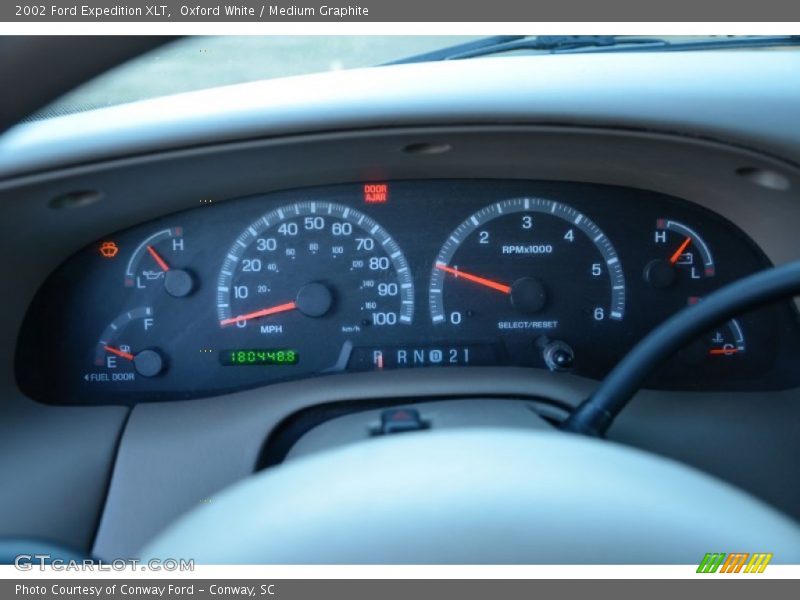Click the green odometer display
This screenshot has width=800, height=600.
click(x=260, y=357)
